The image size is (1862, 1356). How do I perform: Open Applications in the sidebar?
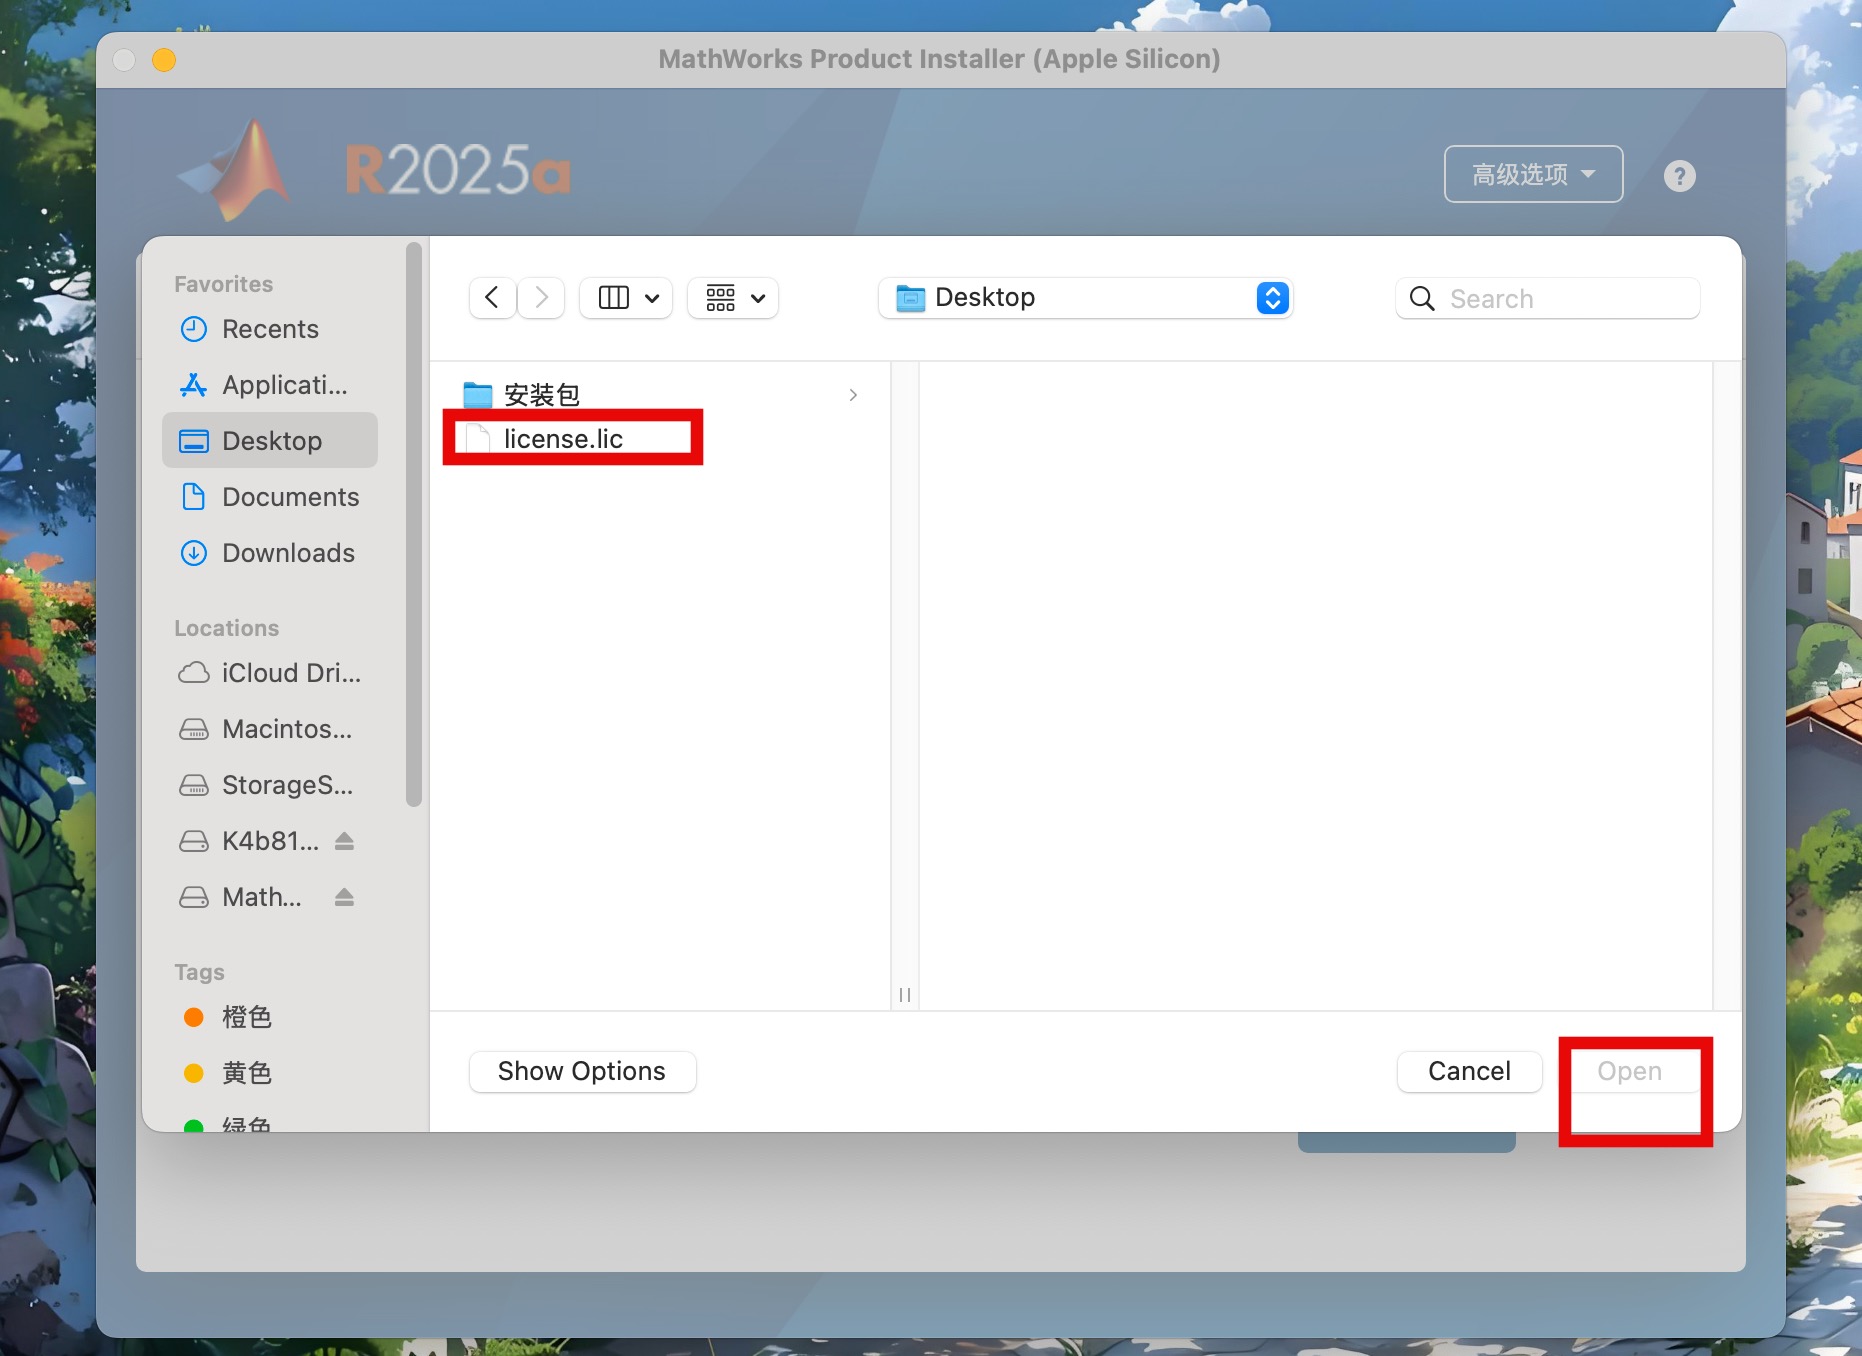click(x=284, y=385)
